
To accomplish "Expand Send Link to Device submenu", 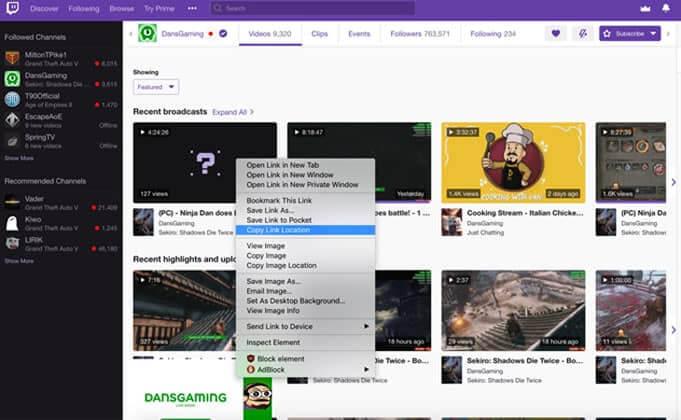I will (306, 326).
